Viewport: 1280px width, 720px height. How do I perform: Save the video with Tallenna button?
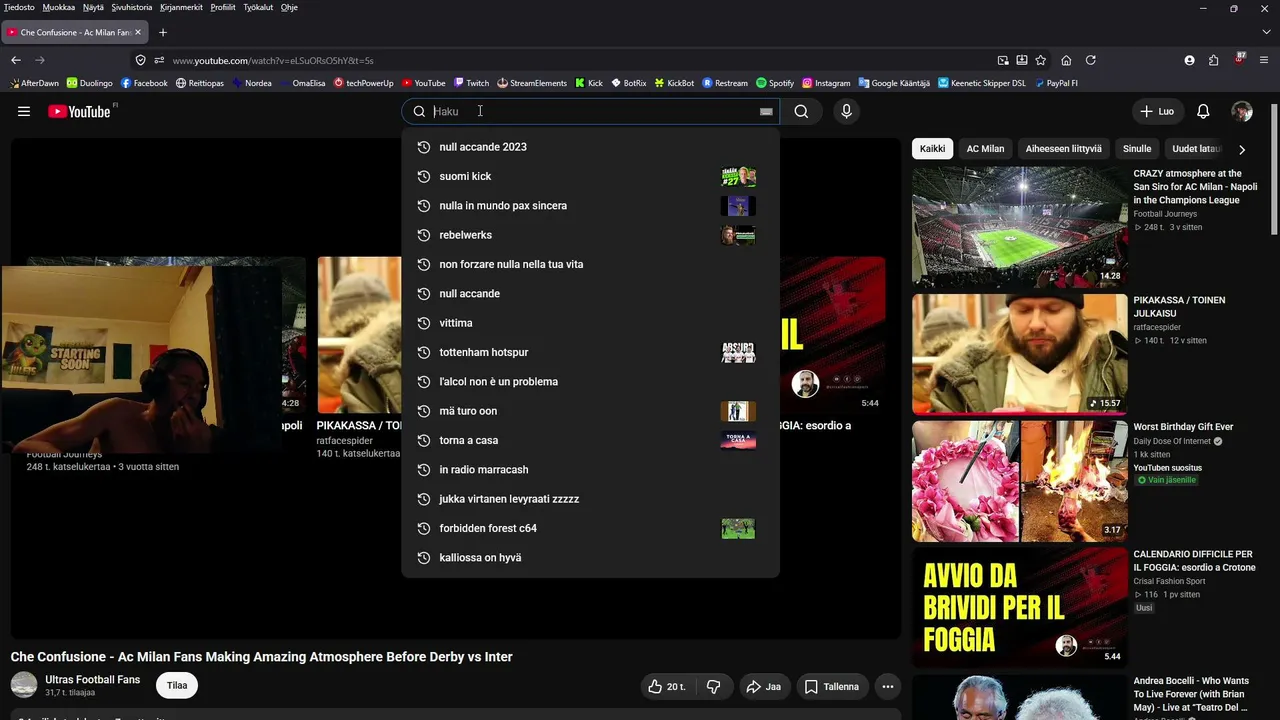tap(832, 687)
